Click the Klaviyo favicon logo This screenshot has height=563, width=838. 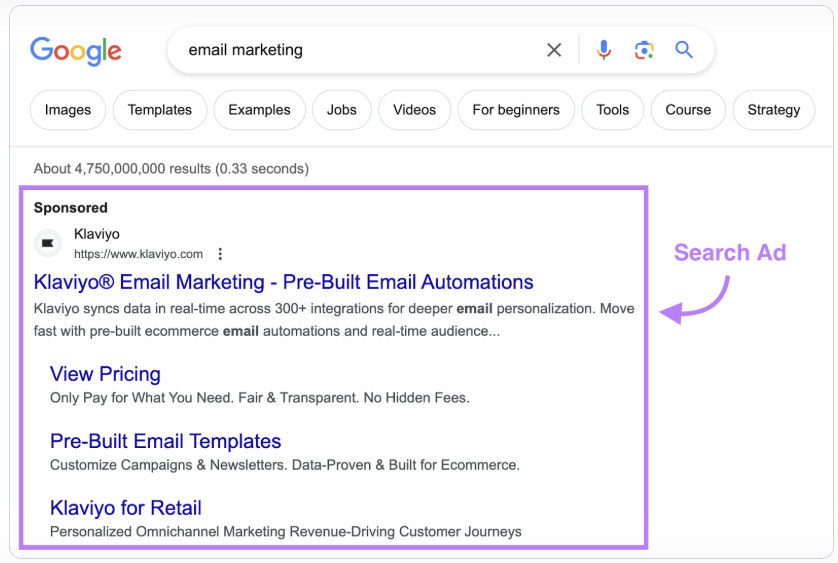[48, 243]
